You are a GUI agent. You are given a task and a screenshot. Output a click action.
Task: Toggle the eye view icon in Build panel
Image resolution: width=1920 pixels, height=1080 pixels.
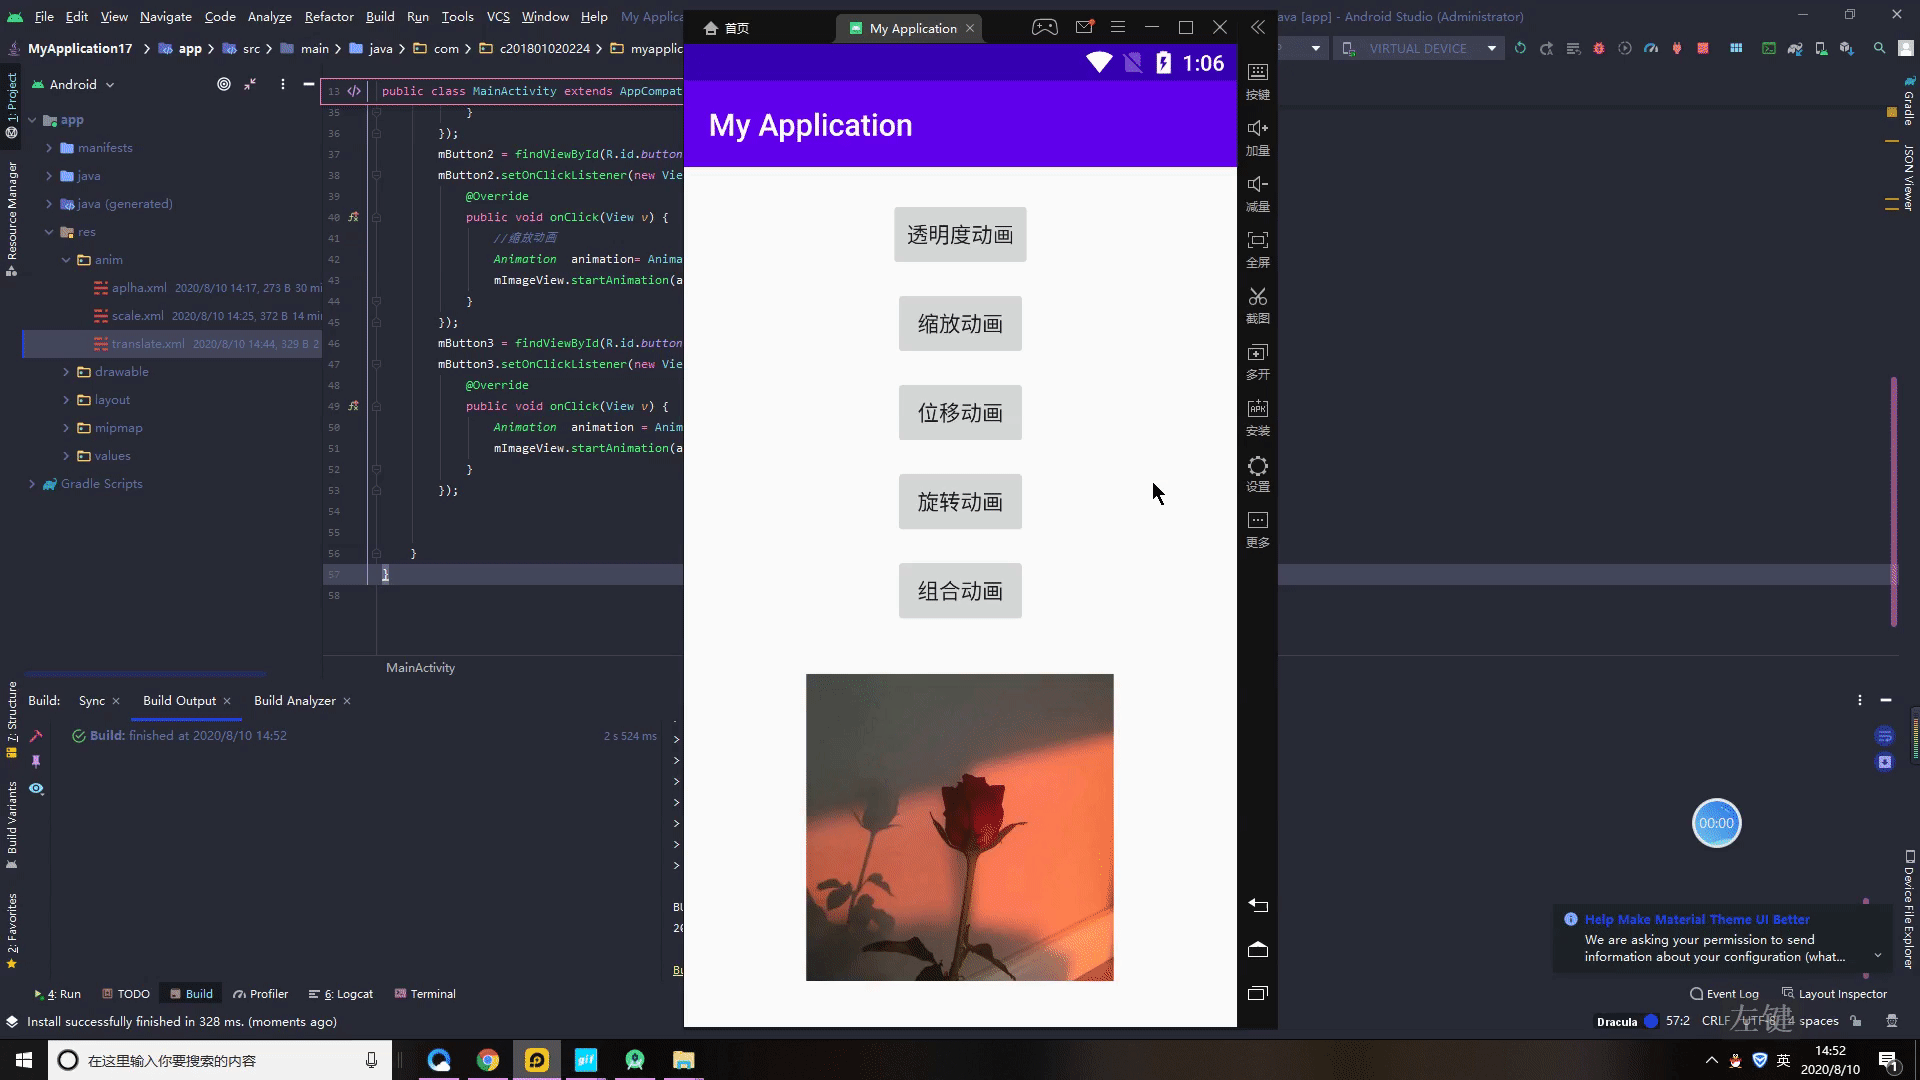36,789
